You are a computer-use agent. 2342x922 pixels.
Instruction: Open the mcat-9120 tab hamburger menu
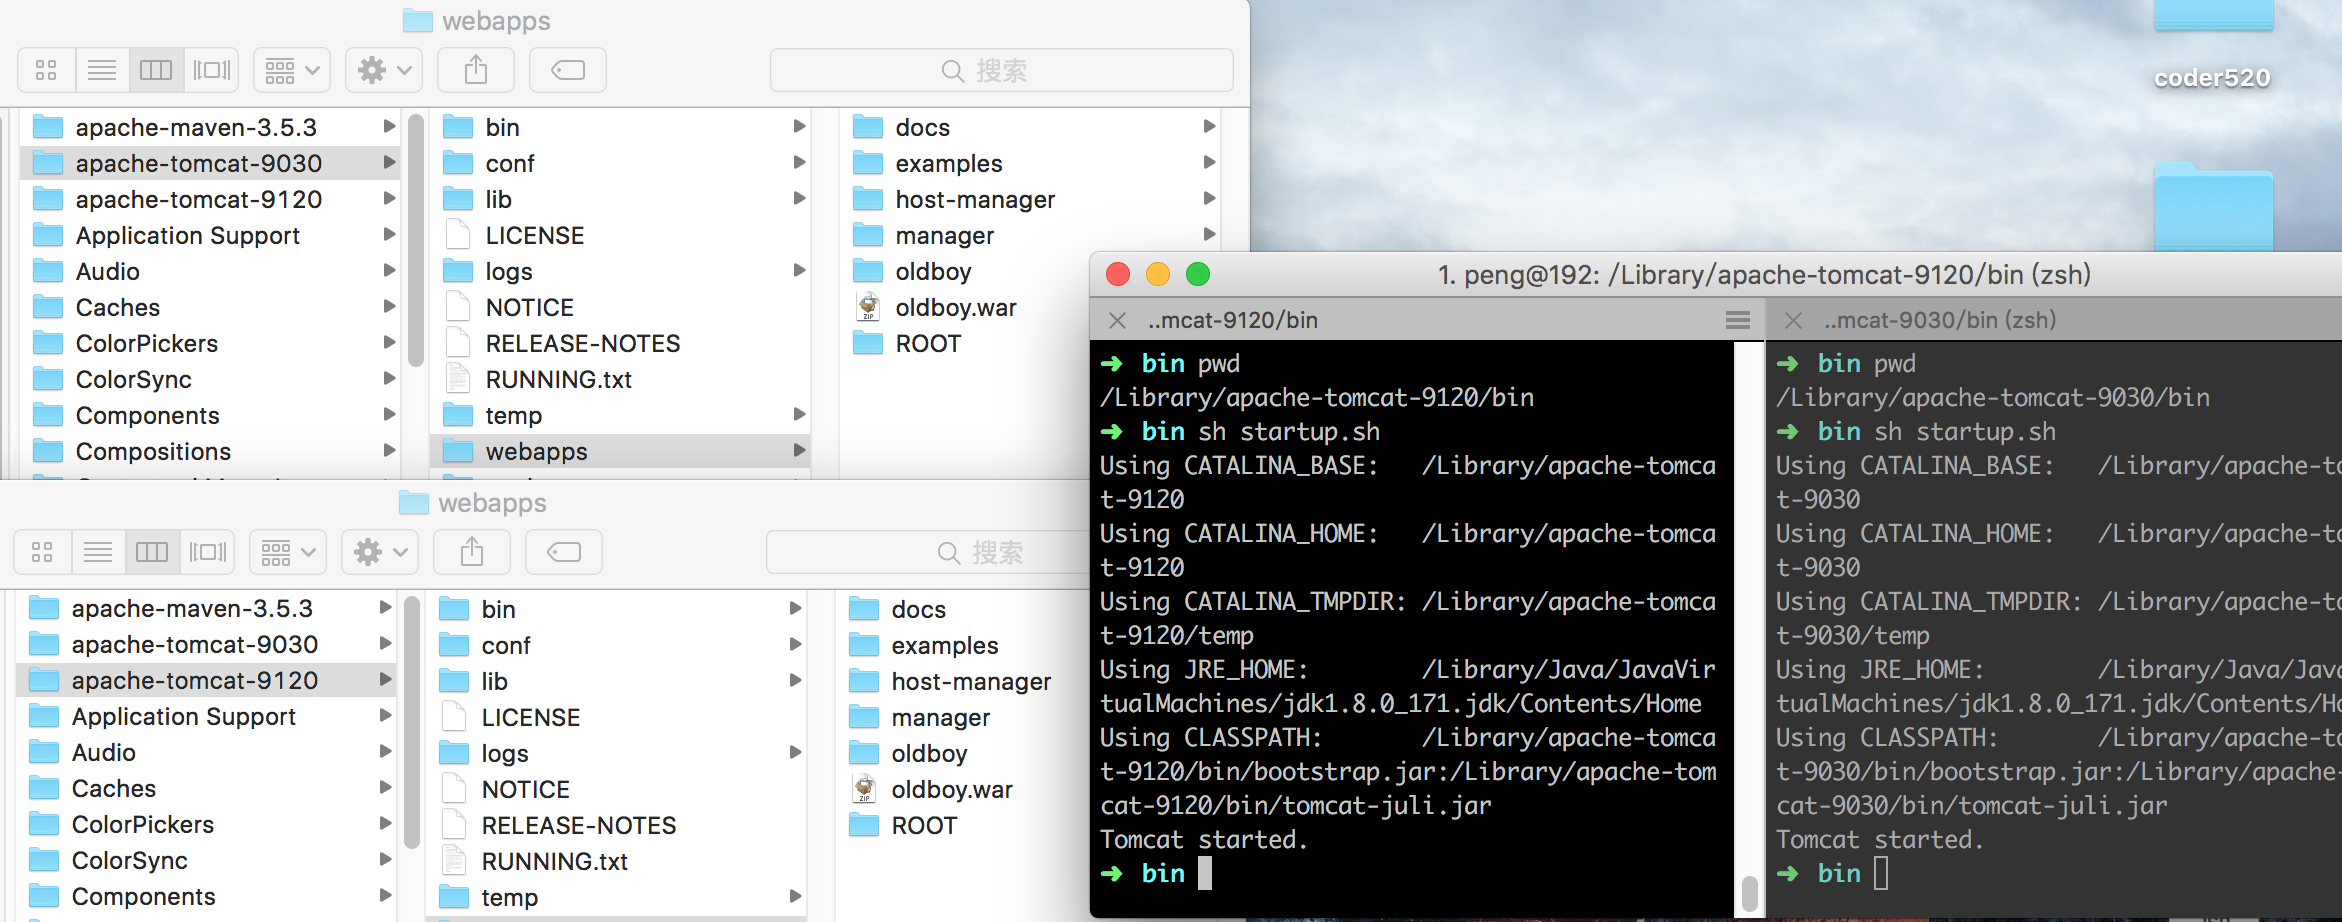click(1738, 320)
